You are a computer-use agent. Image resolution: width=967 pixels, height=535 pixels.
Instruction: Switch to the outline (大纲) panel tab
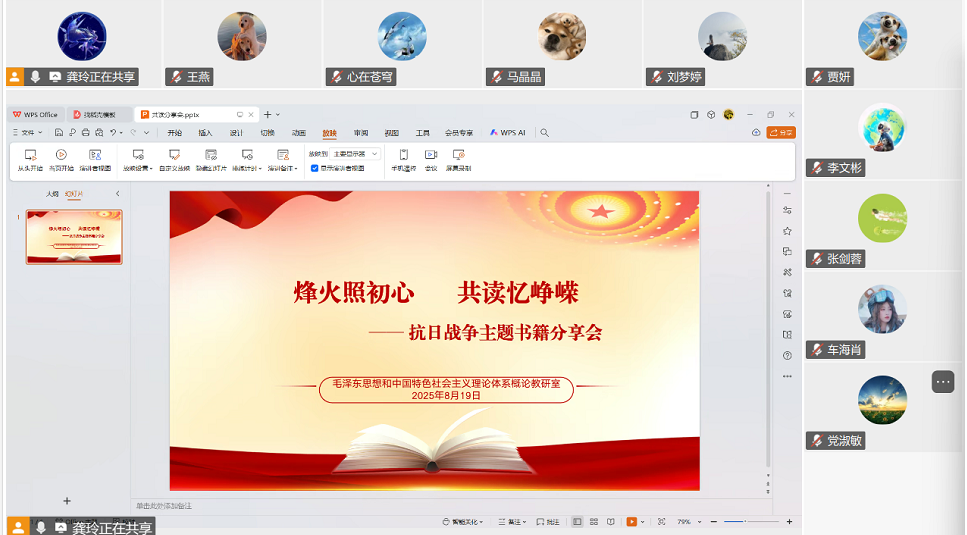click(52, 193)
